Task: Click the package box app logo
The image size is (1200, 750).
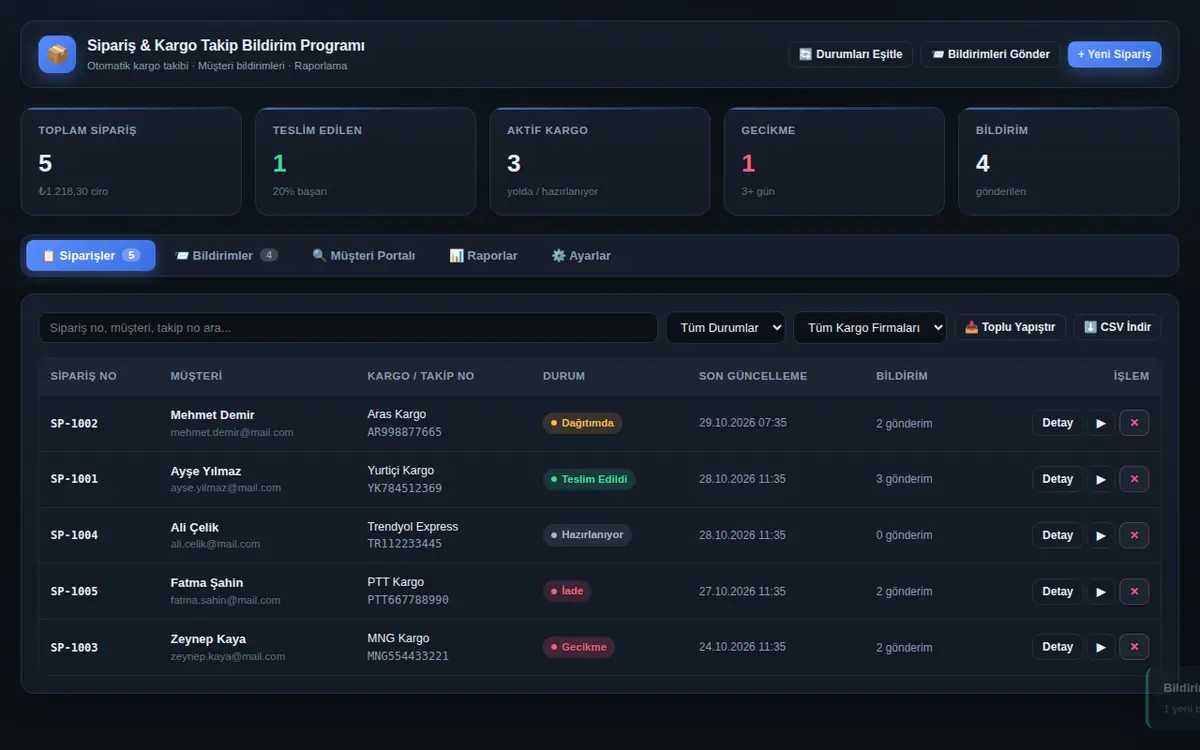Action: tap(57, 54)
